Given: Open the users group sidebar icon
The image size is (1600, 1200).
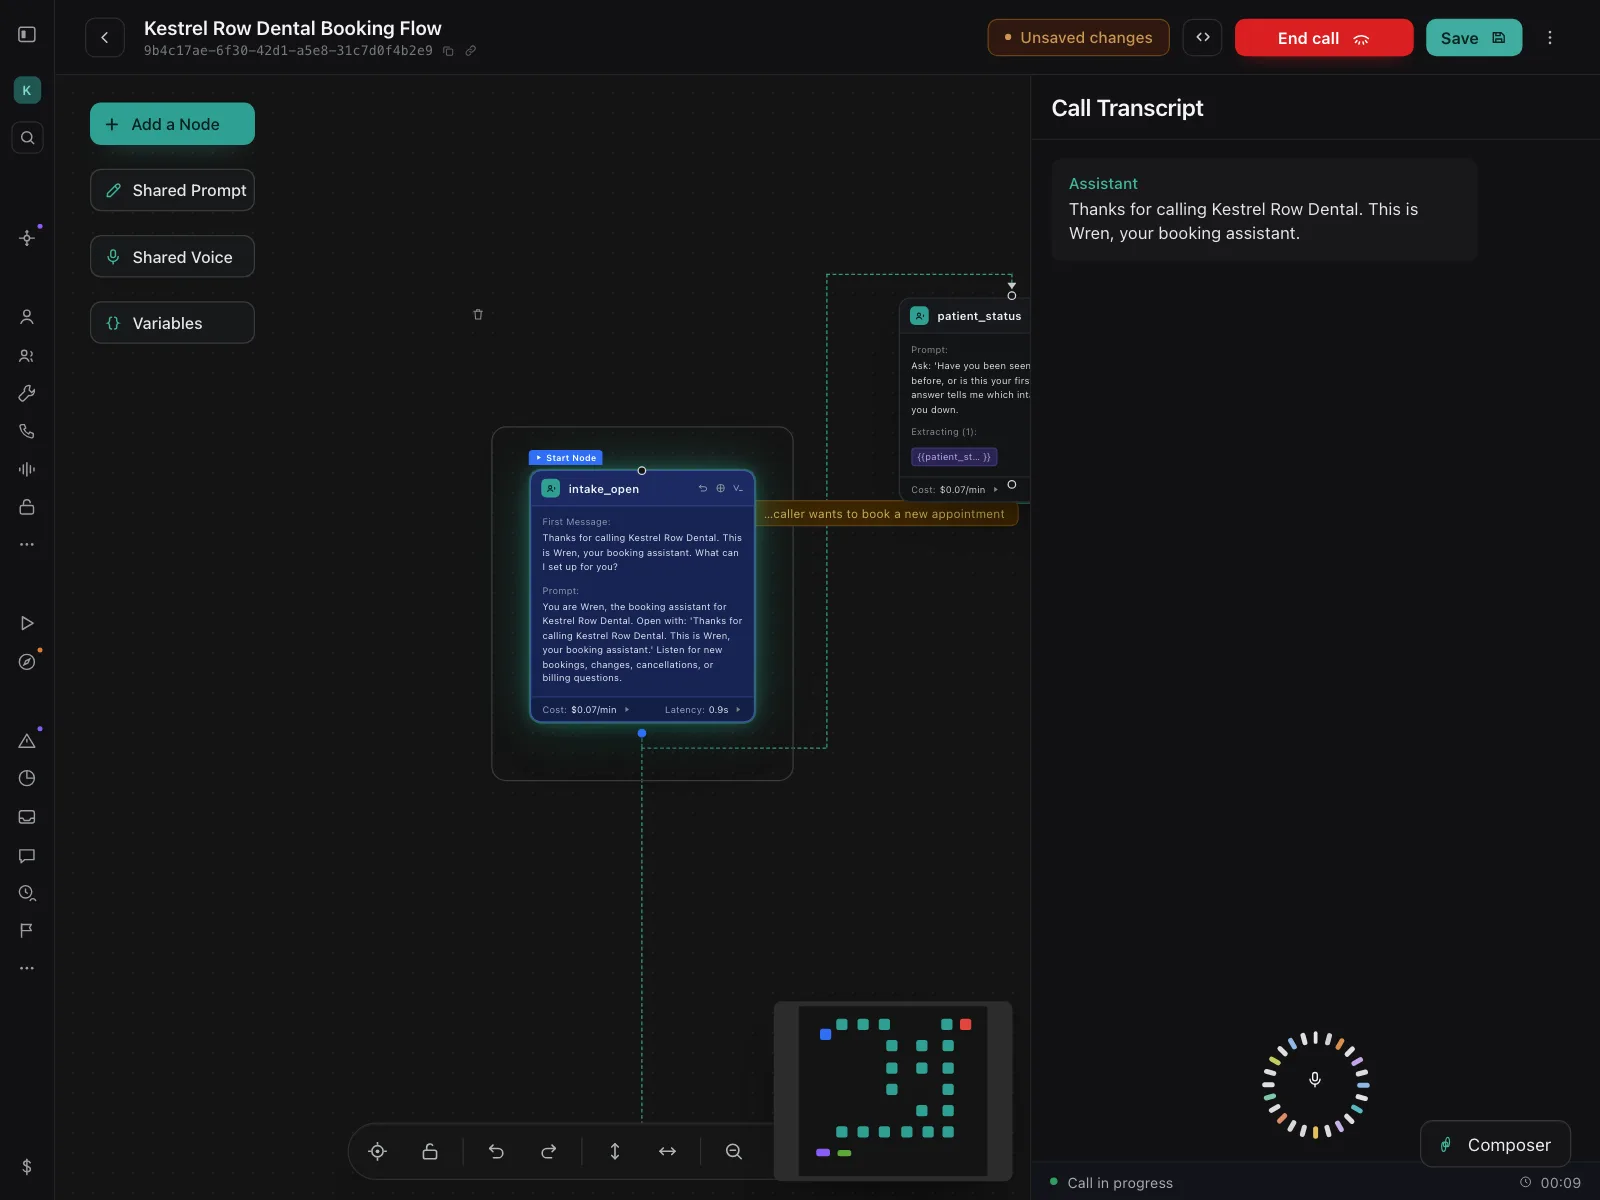Looking at the screenshot, I should 27,356.
